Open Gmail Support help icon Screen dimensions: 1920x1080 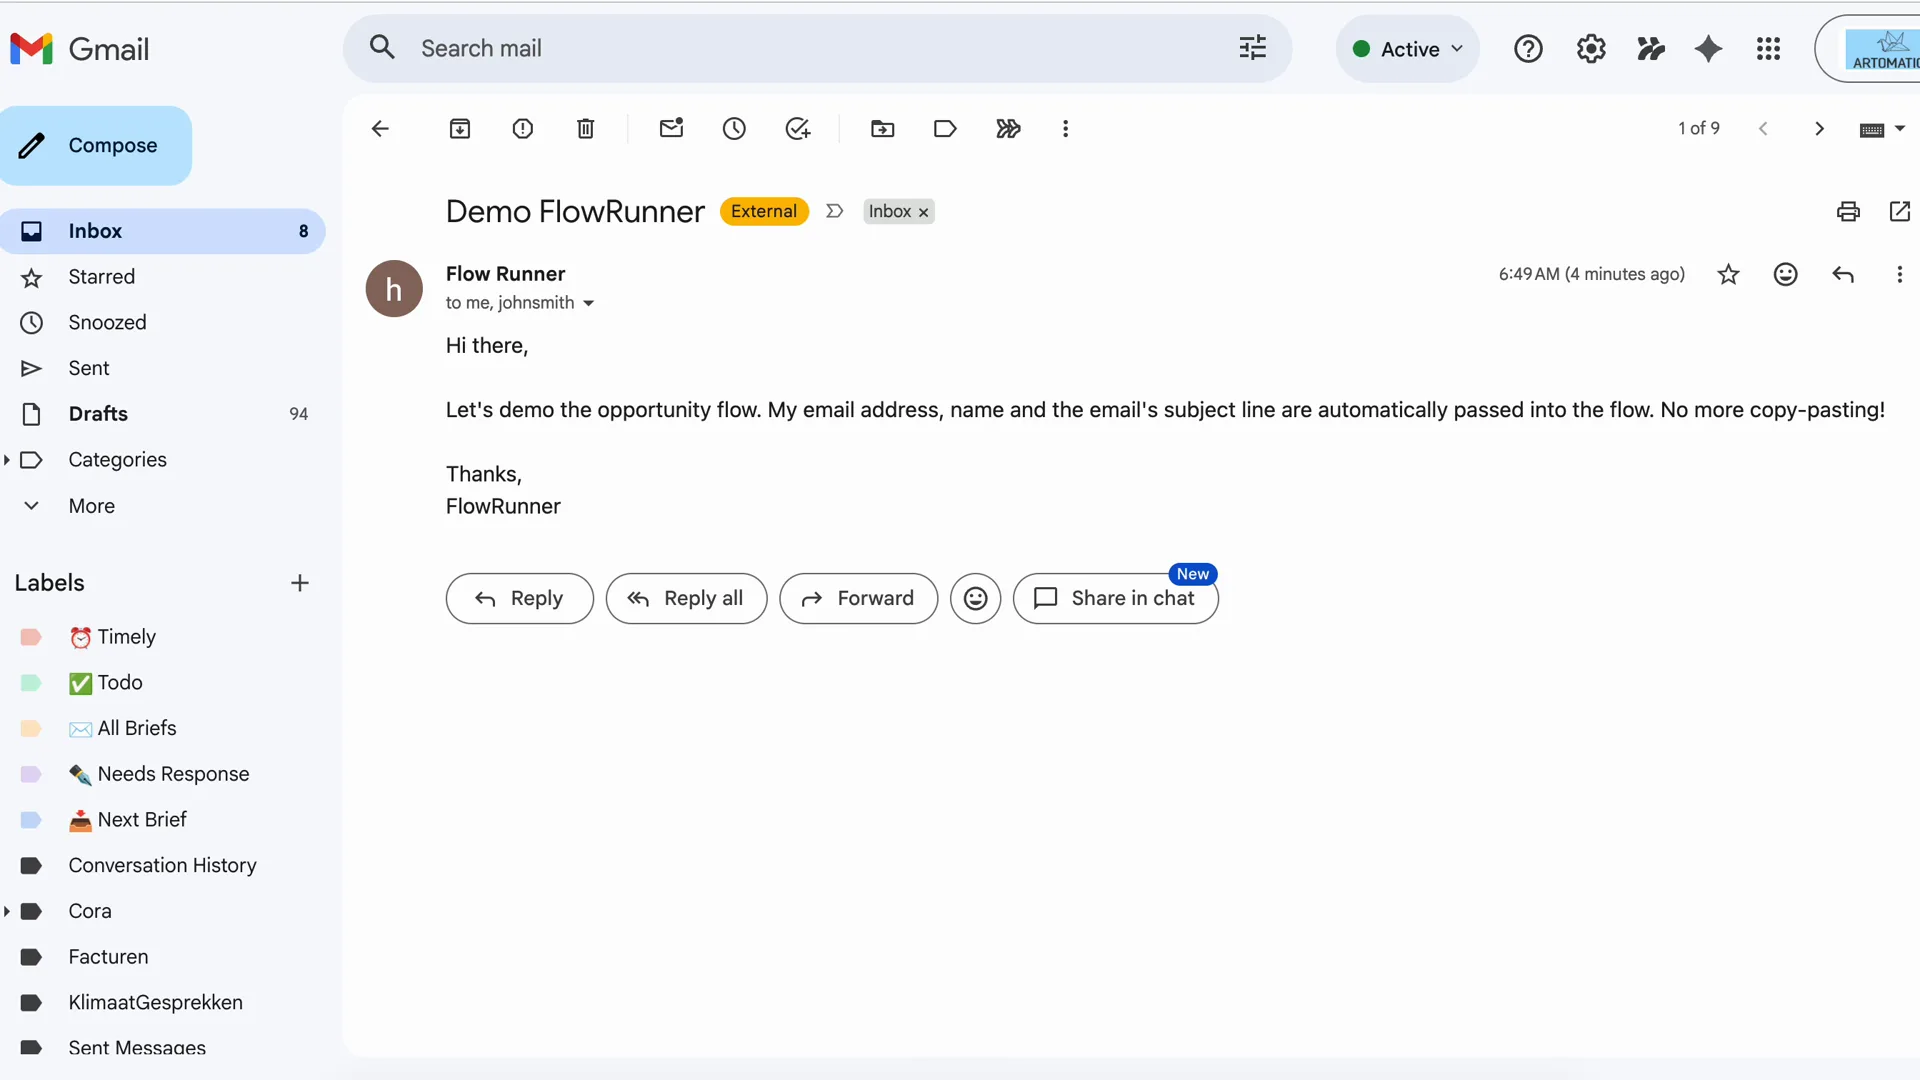tap(1528, 49)
